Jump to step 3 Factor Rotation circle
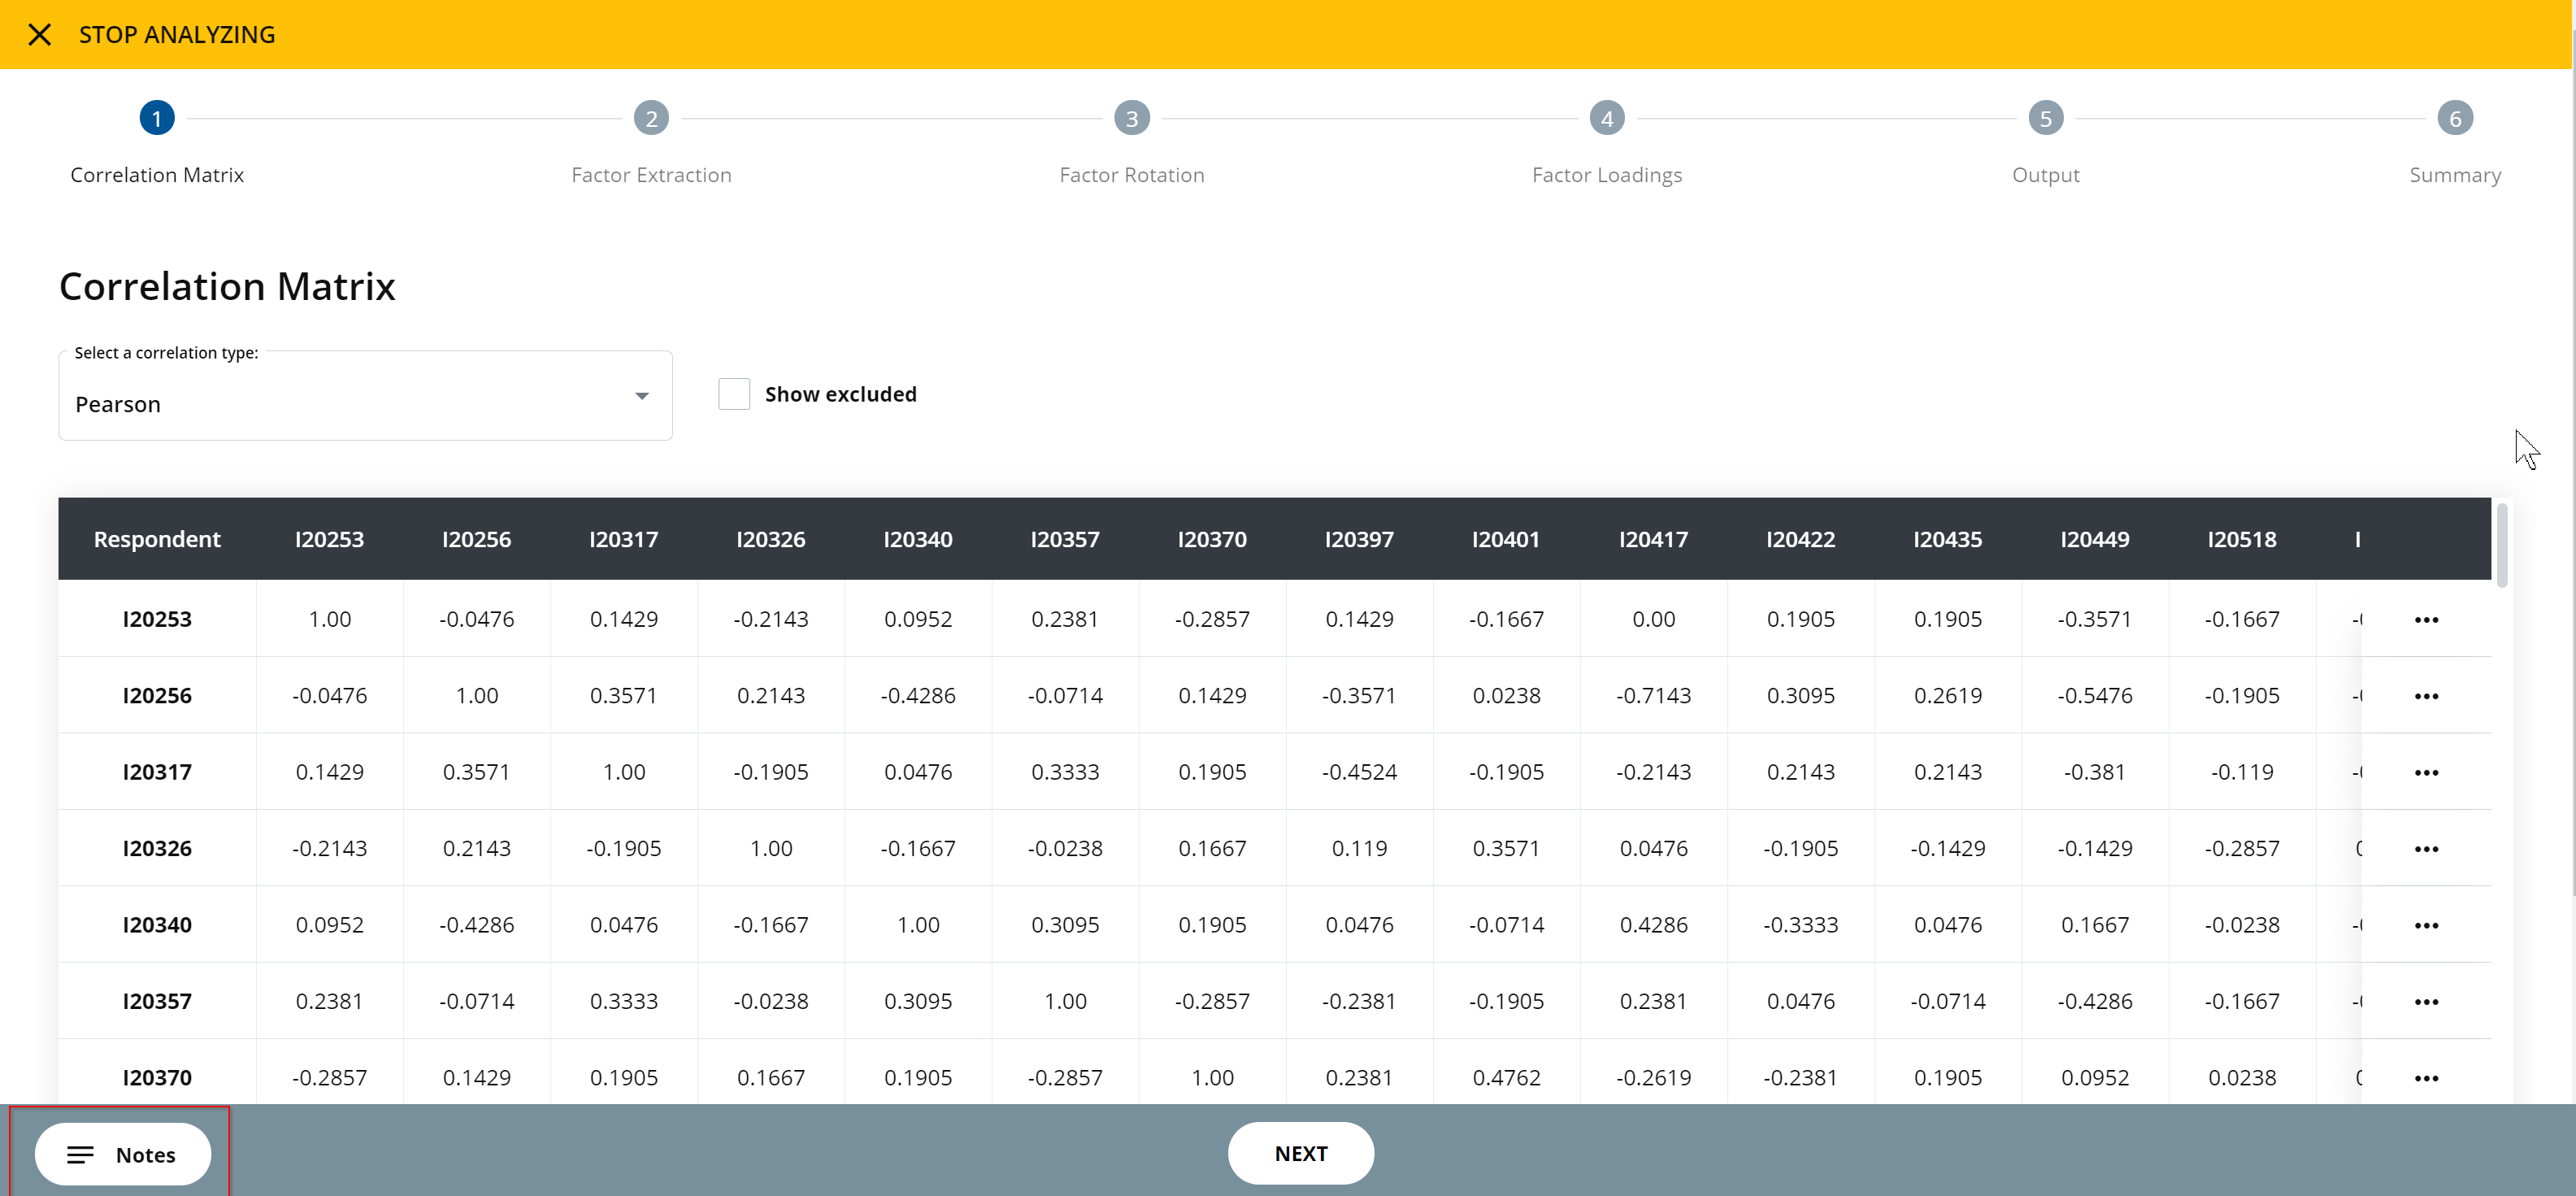Screen dimensions: 2576x1196 click(x=1131, y=118)
